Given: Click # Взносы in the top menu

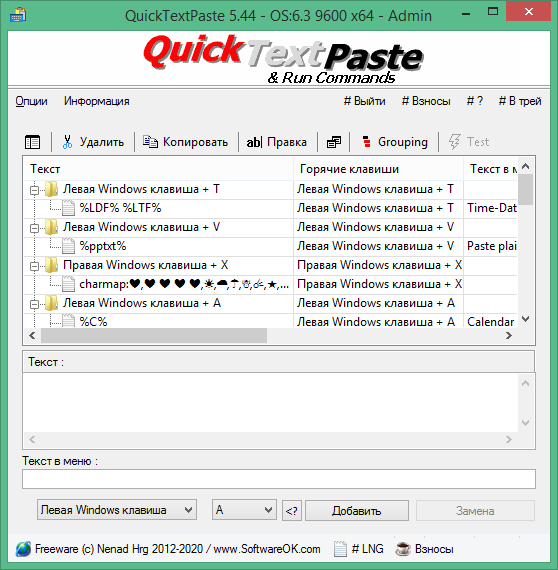Looking at the screenshot, I should (426, 101).
